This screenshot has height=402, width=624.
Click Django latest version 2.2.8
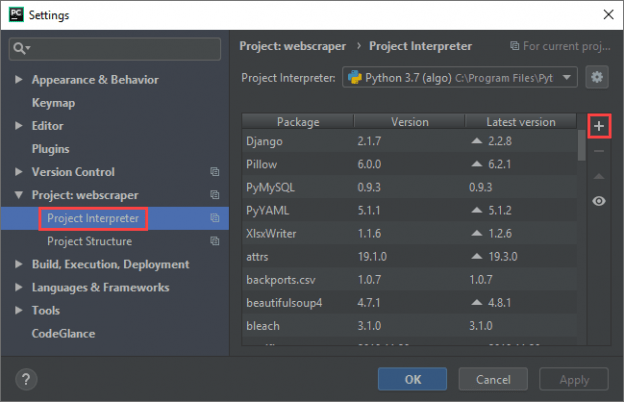(500, 141)
